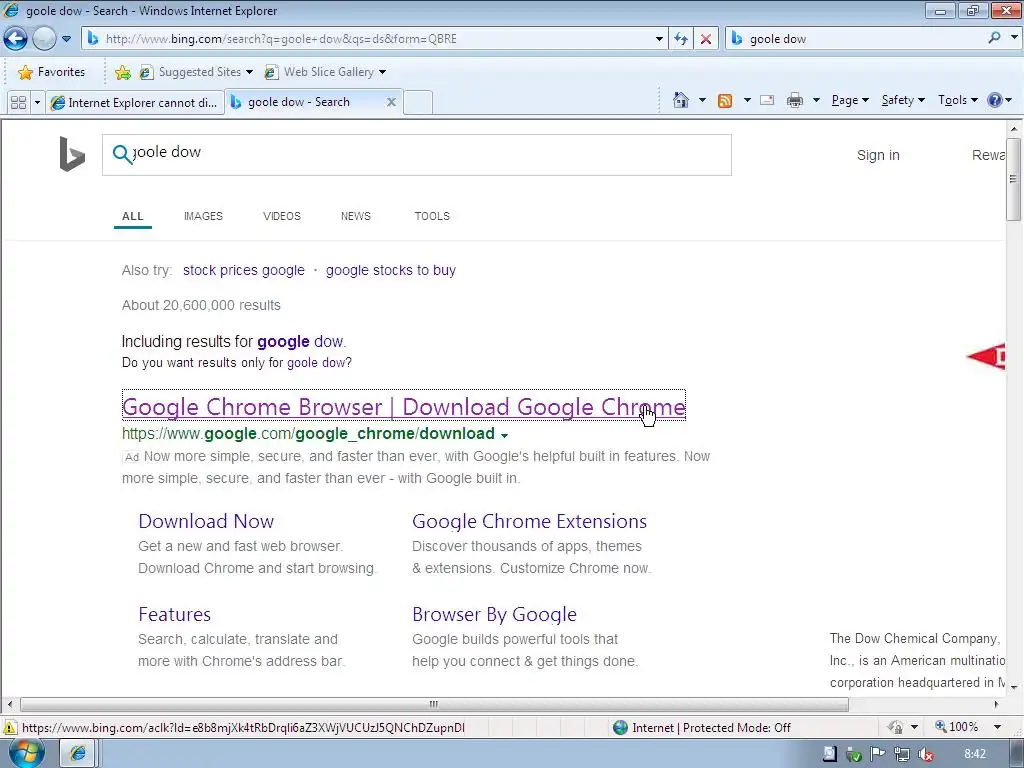Open a new blank tab

click(x=418, y=103)
